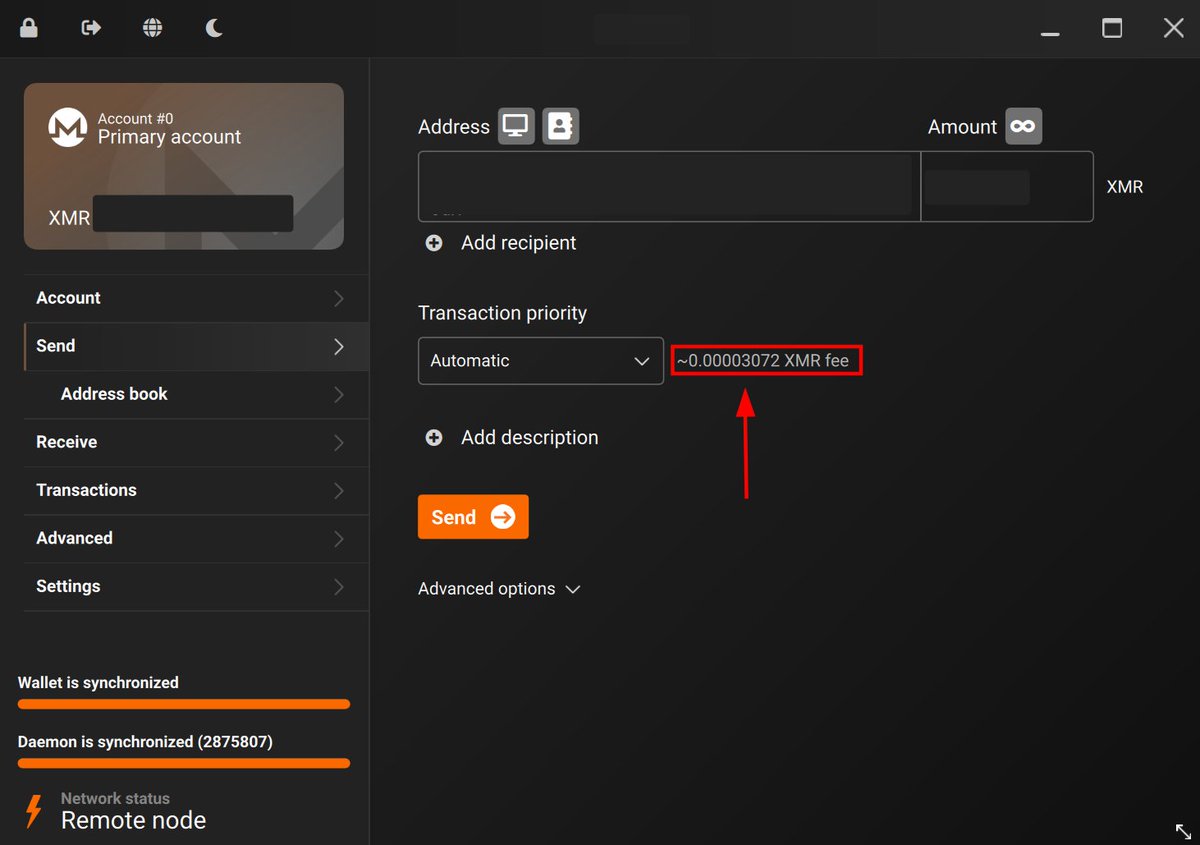Go to Receive page

tap(196, 442)
